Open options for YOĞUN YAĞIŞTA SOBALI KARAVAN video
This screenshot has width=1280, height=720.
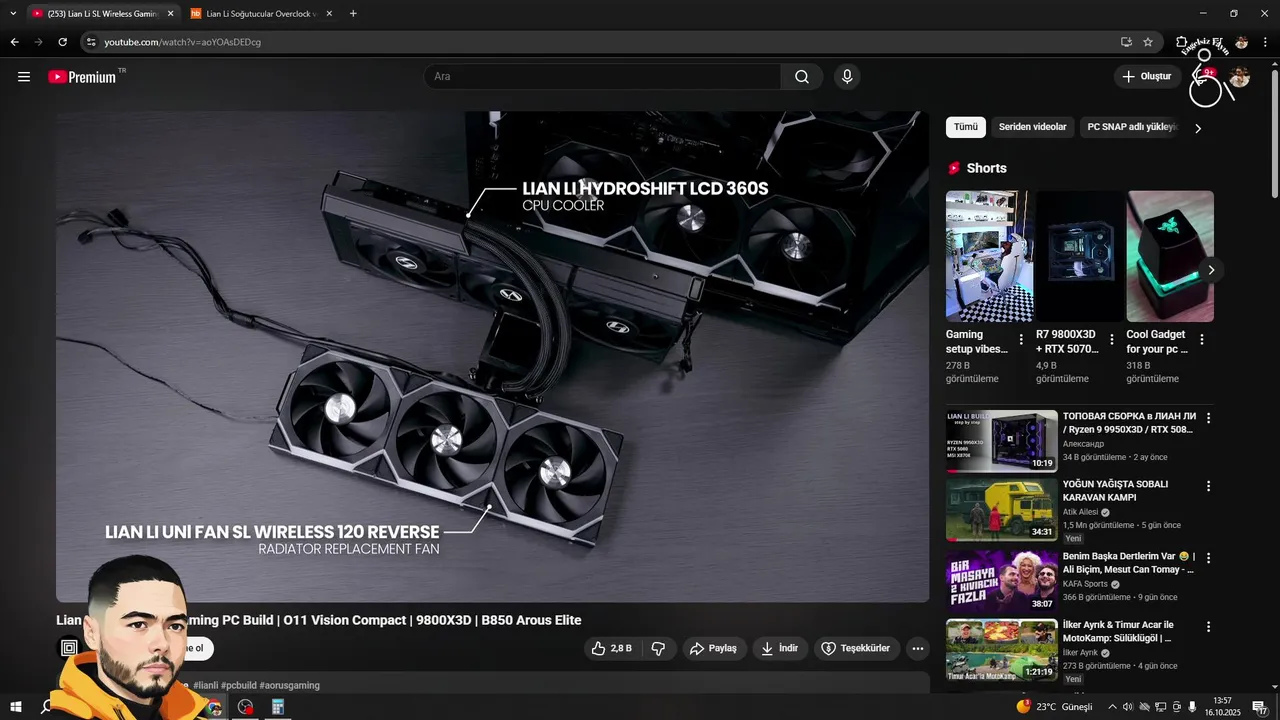click(1208, 486)
